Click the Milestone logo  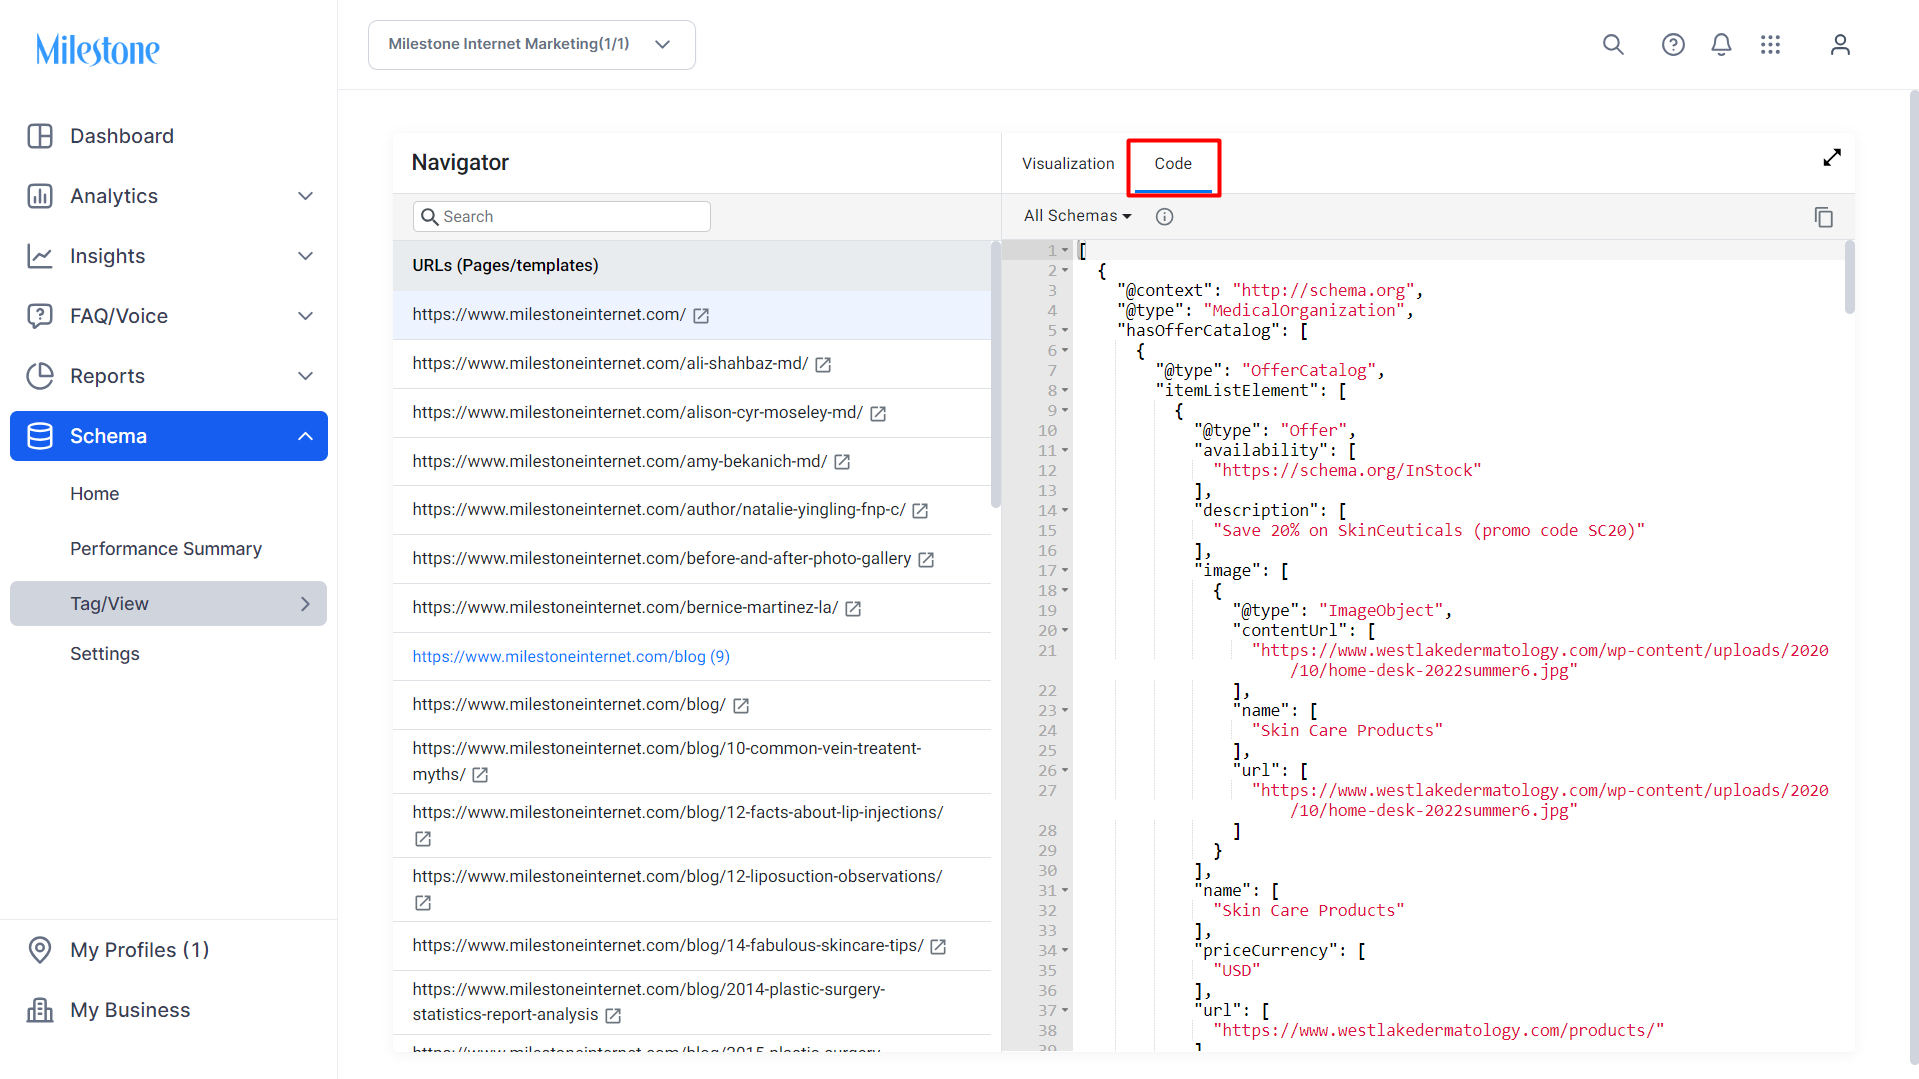98,49
